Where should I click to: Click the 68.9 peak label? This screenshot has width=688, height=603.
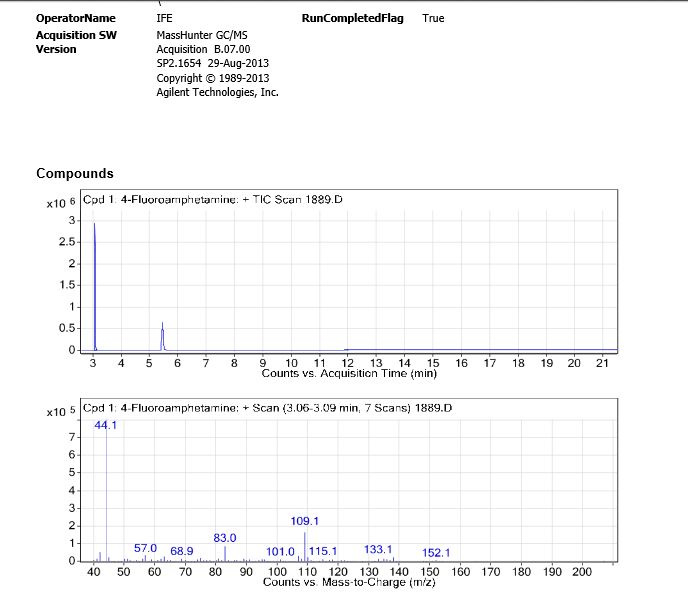(182, 551)
